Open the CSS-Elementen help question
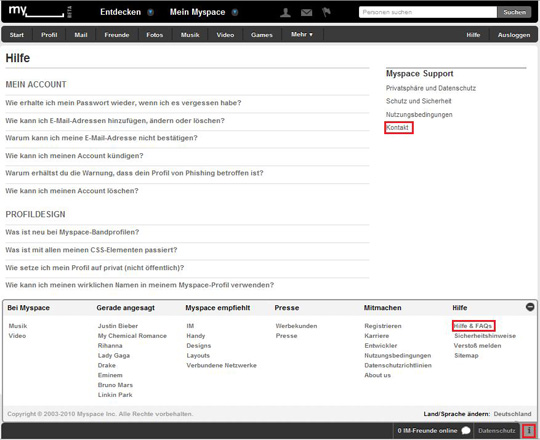This screenshot has height=440, width=540. pos(91,250)
